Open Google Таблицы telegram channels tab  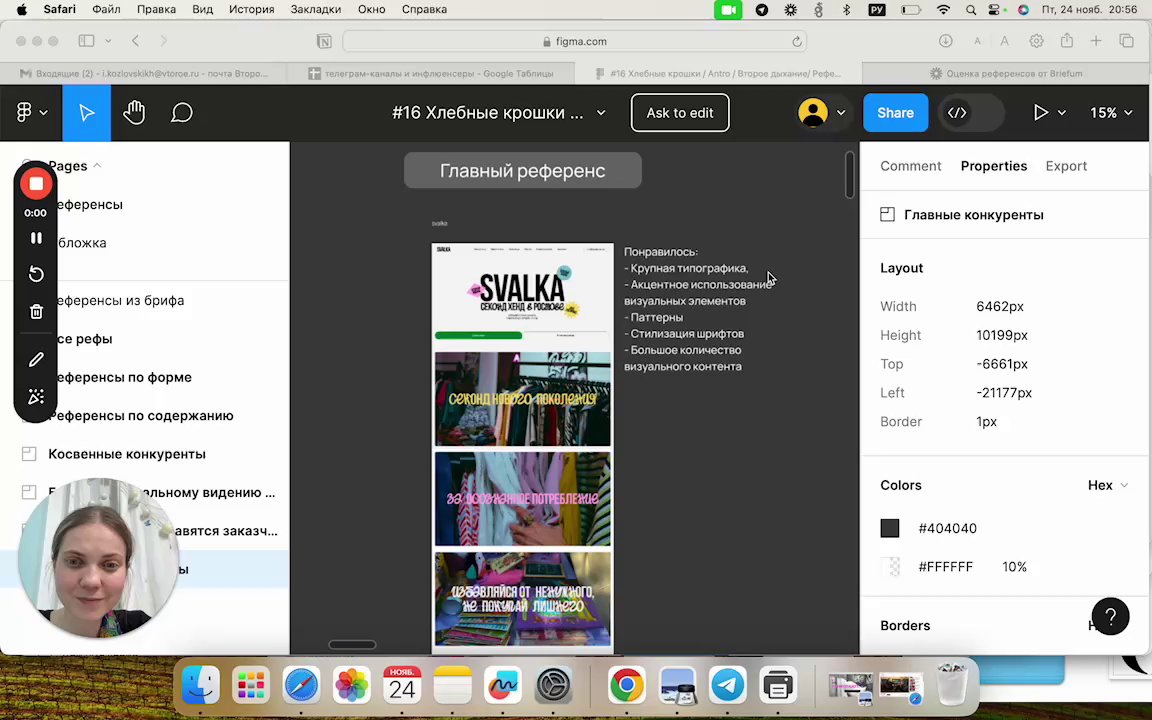tap(431, 73)
